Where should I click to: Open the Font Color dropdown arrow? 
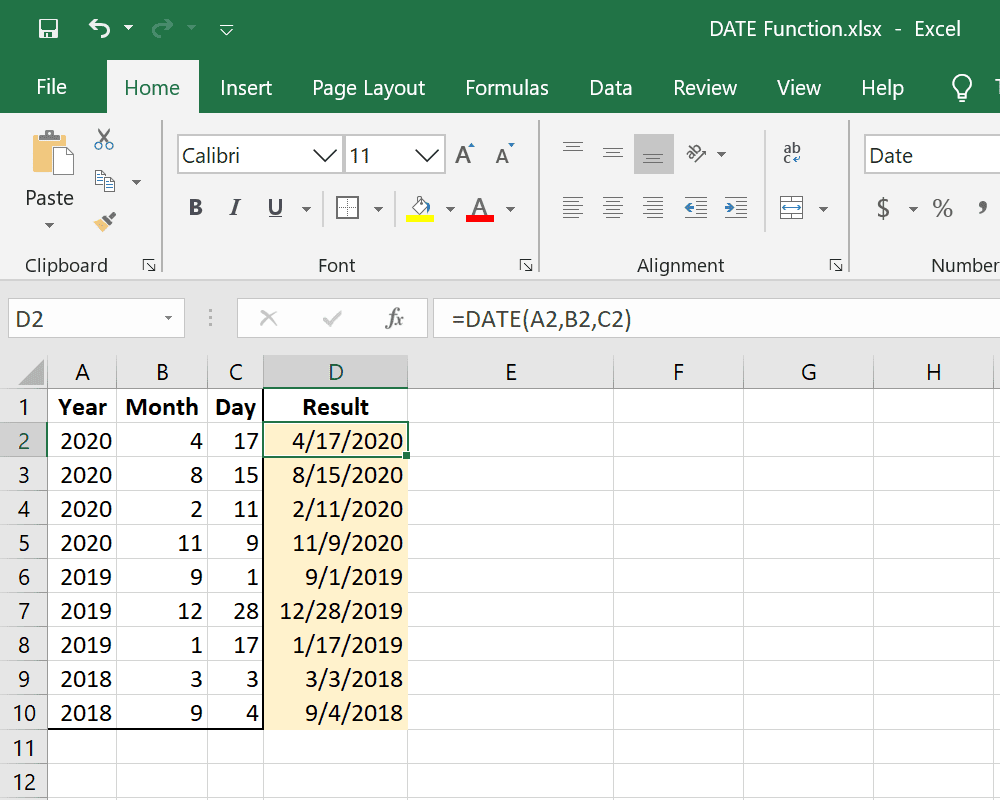pyautogui.click(x=510, y=209)
